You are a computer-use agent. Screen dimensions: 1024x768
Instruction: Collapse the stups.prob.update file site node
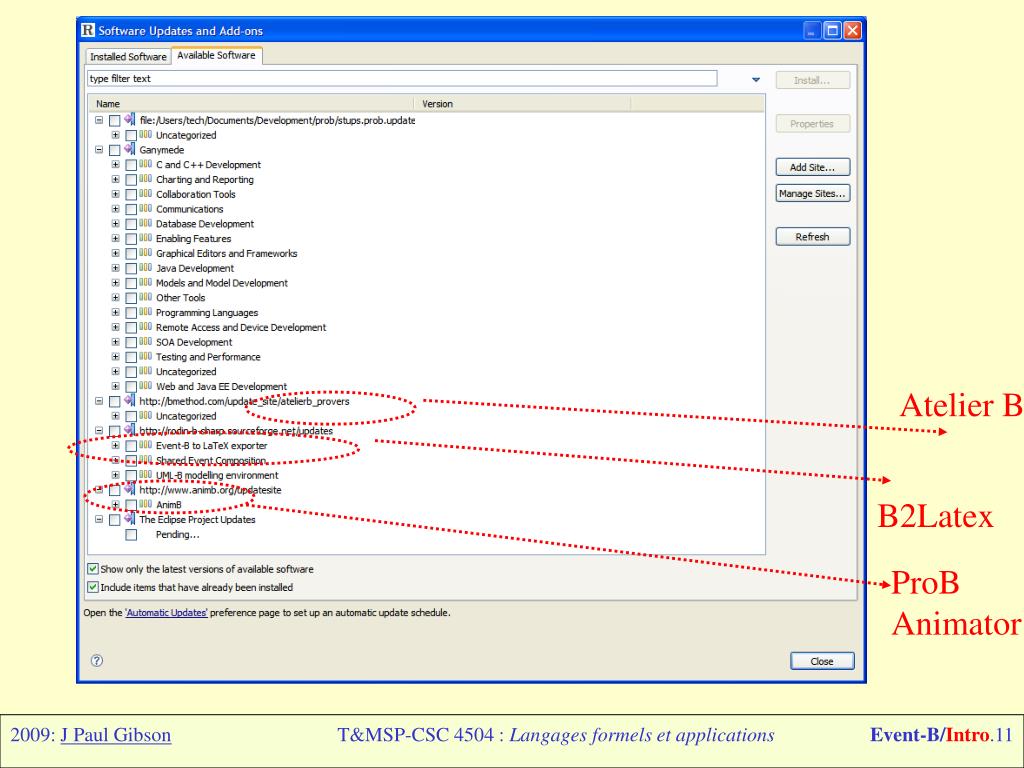pyautogui.click(x=99, y=120)
